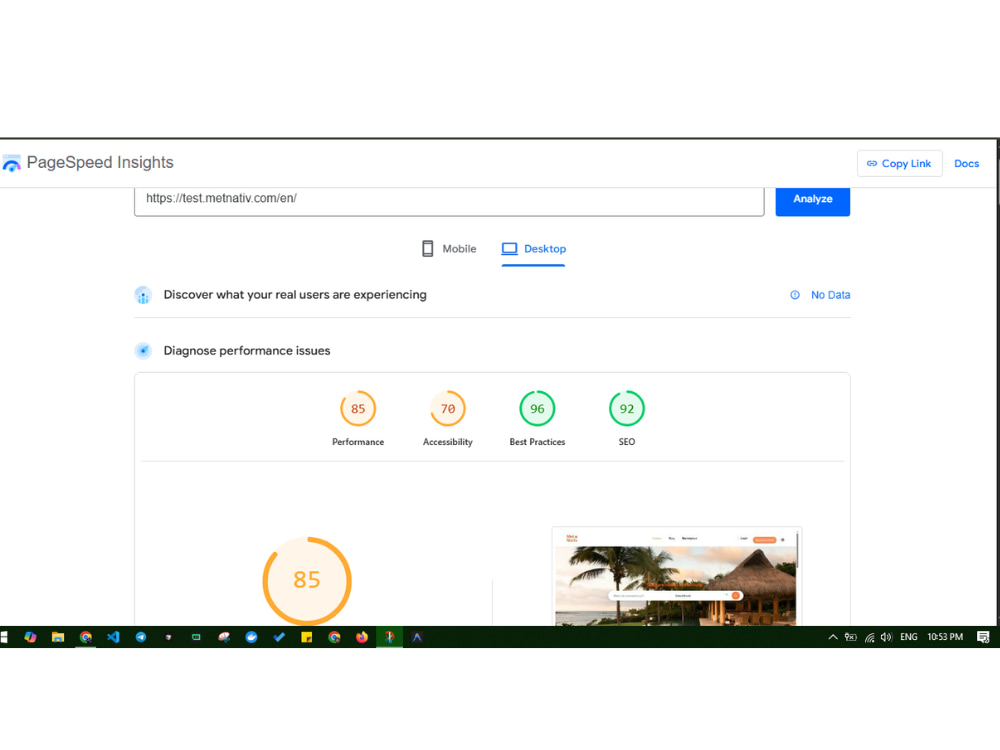Click the 10:53 PM taskbar clock
The image size is (1000, 750).
coord(945,637)
